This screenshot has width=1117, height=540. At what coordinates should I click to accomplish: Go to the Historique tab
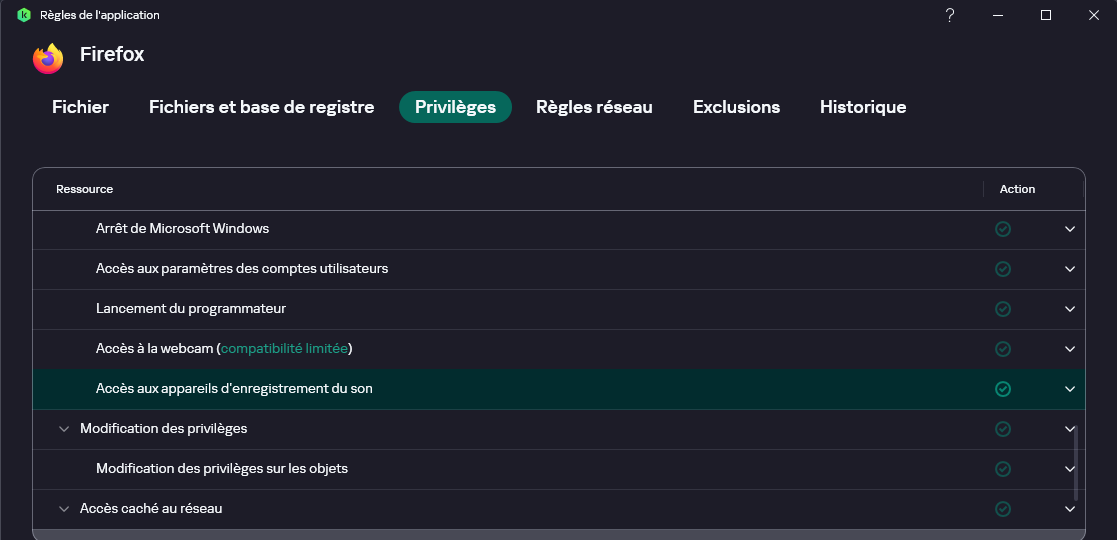(x=862, y=107)
